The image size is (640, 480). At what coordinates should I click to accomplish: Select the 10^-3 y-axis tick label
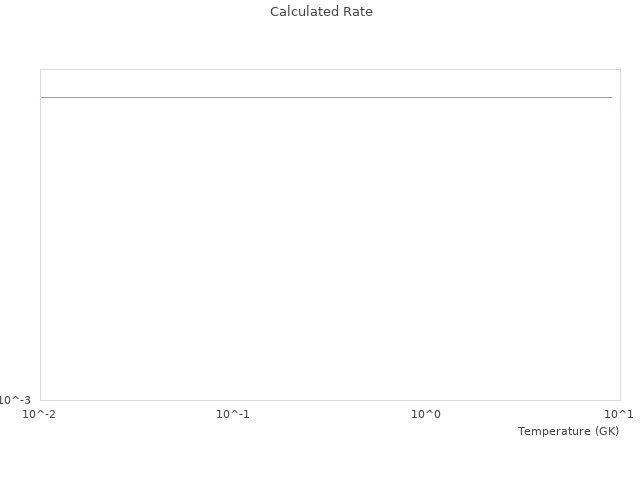click(15, 400)
